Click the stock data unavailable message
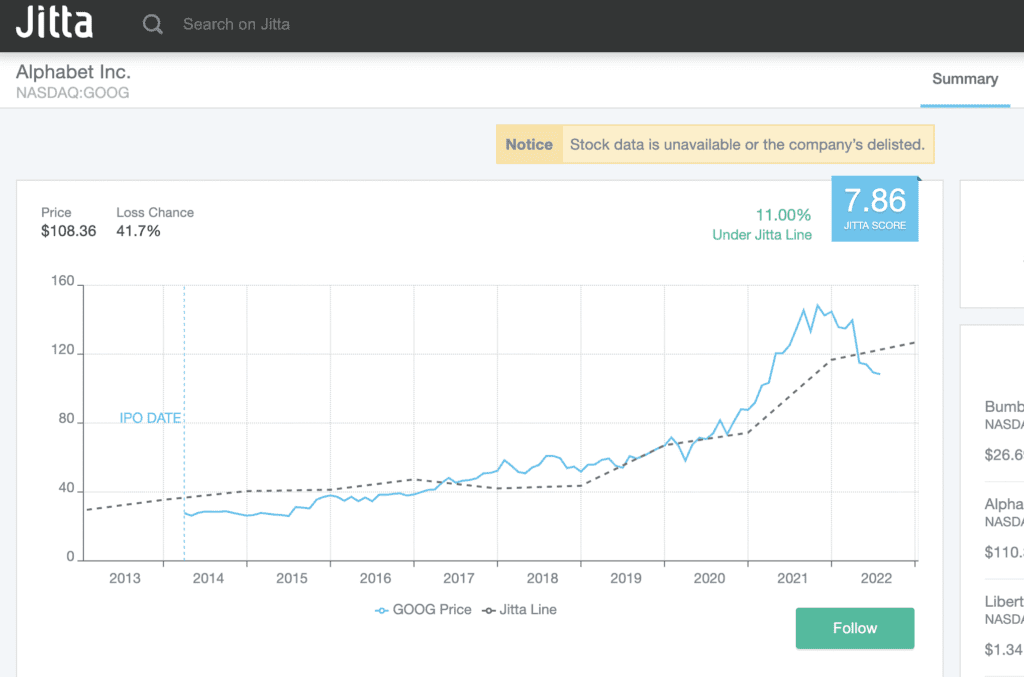Screen dimensions: 1024x677 tap(747, 144)
